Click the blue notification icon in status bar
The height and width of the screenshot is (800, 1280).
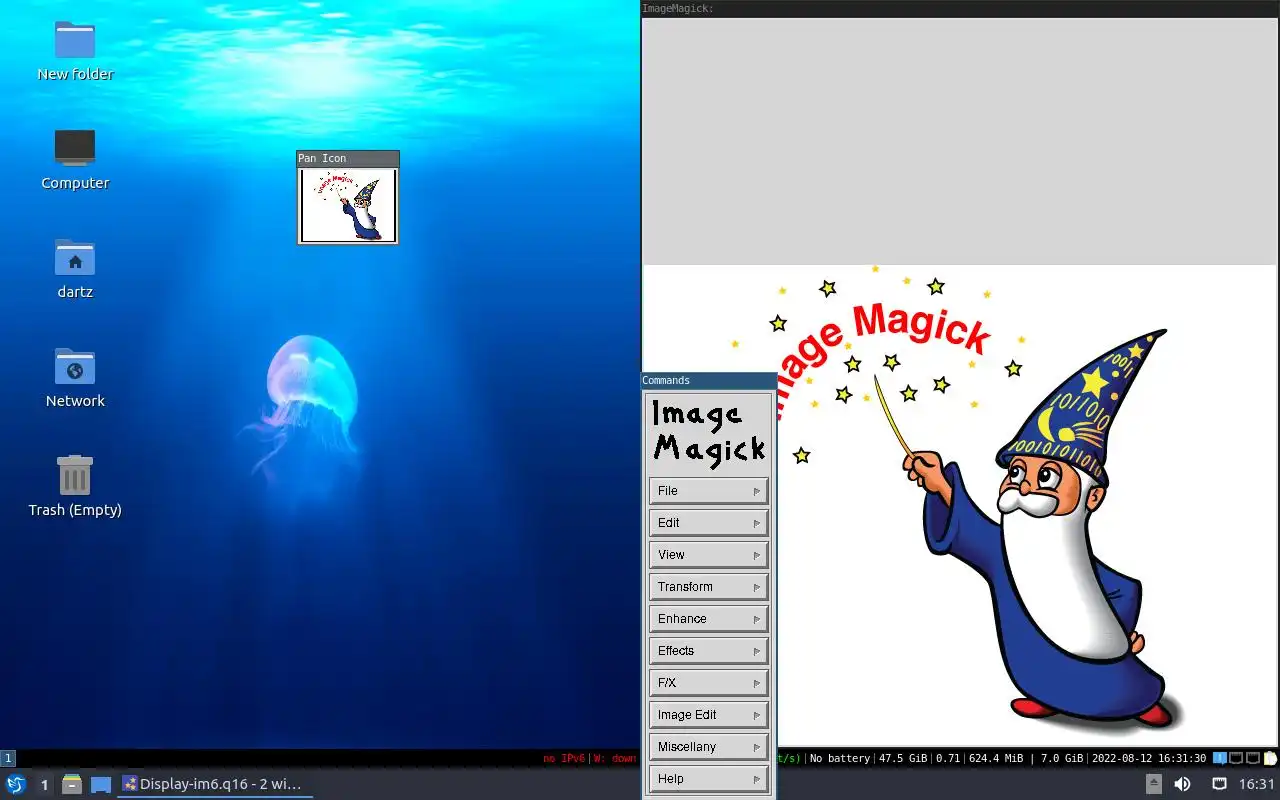coord(1219,758)
